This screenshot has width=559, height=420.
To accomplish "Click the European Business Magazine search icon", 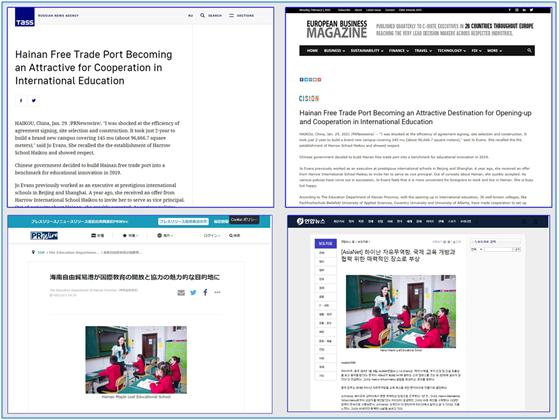I will tap(529, 51).
